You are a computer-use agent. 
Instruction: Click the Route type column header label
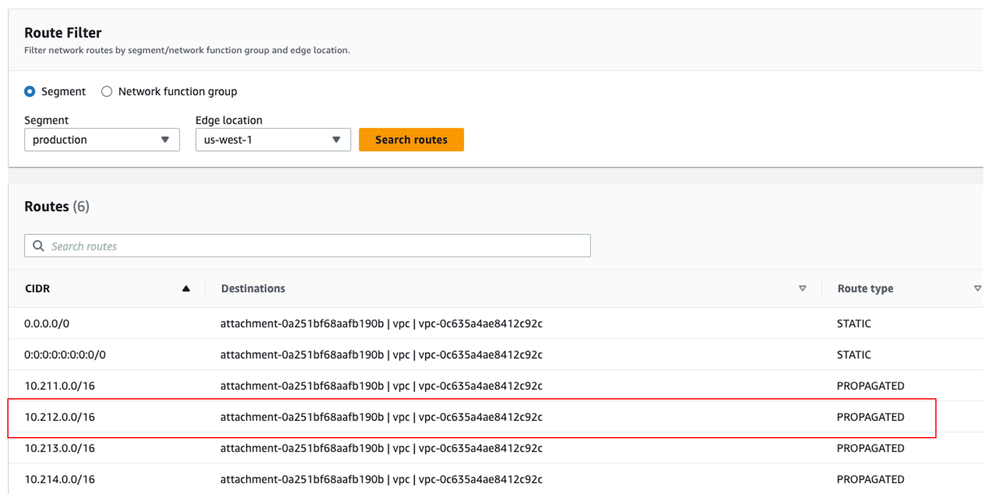point(865,289)
